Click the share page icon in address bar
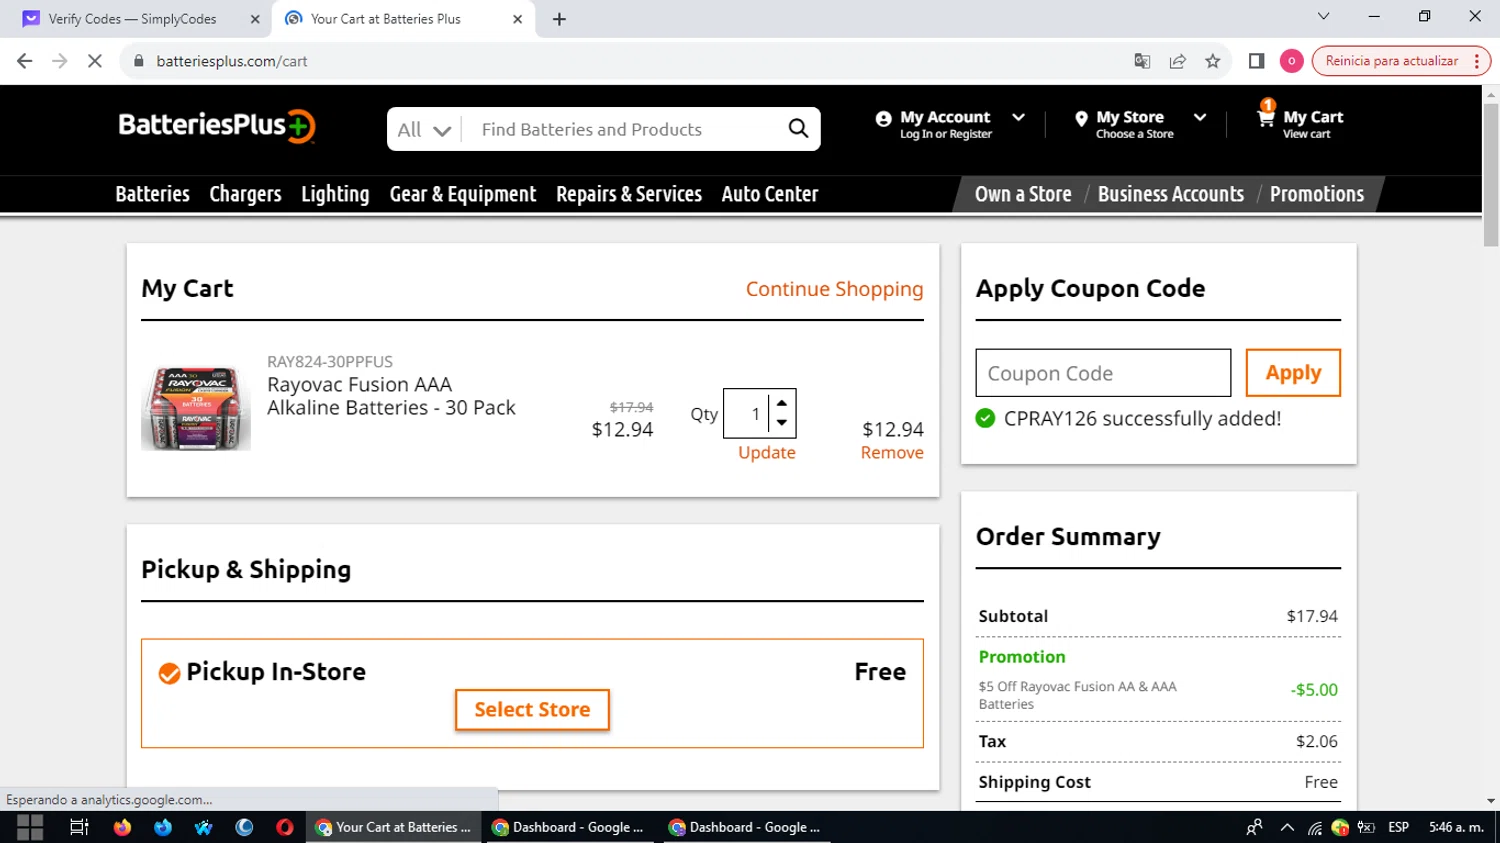The image size is (1500, 843). coord(1178,61)
